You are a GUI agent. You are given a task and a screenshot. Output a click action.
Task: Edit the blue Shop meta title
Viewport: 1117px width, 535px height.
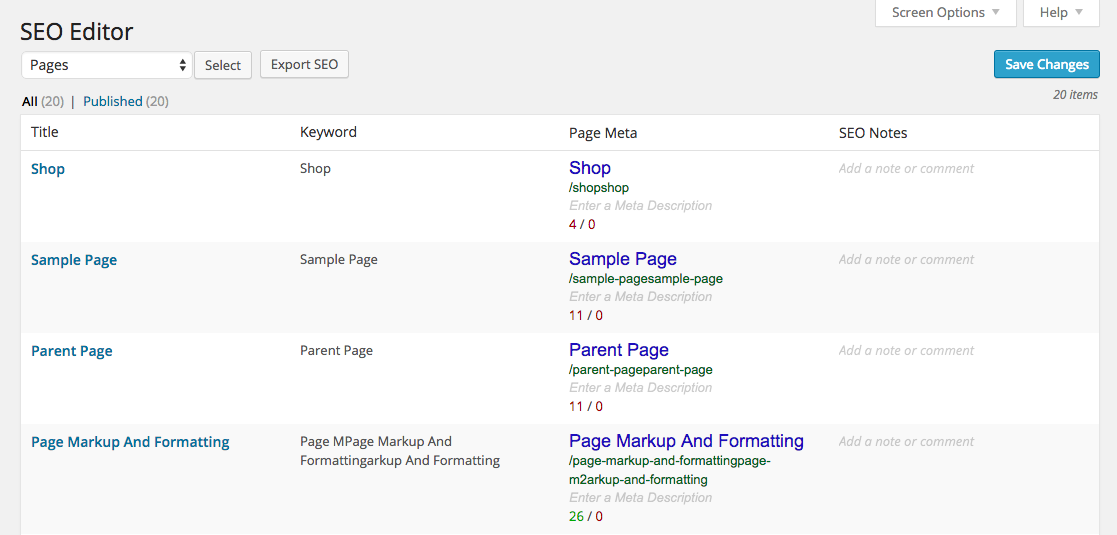coord(590,168)
